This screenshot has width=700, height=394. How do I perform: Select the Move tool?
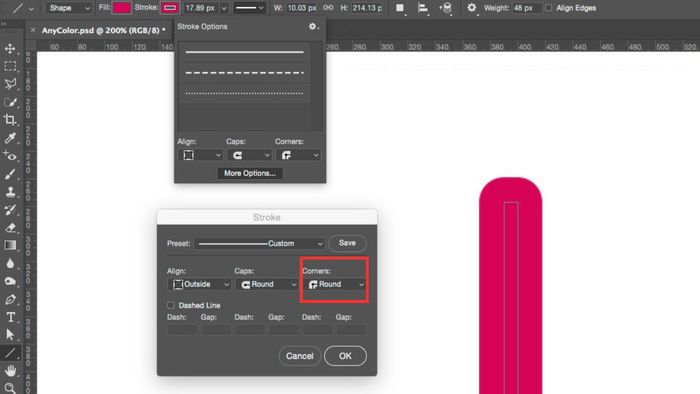[x=10, y=48]
